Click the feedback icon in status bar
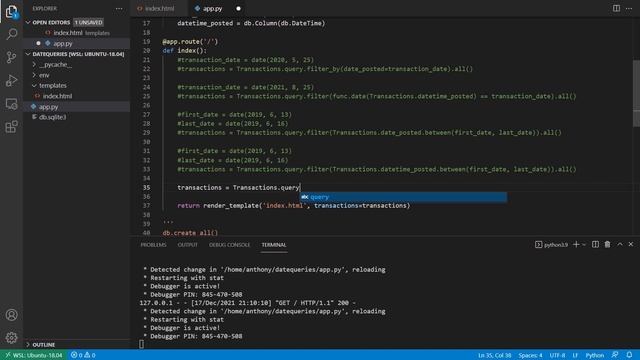Screen dimensions: 640x360 point(615,355)
